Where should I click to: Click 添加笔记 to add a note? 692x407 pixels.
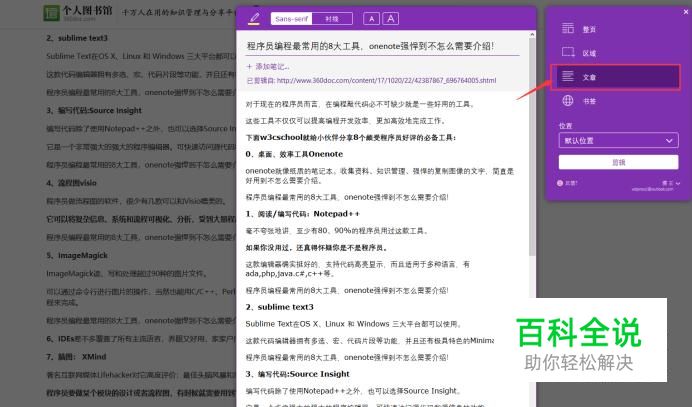[x=268, y=67]
